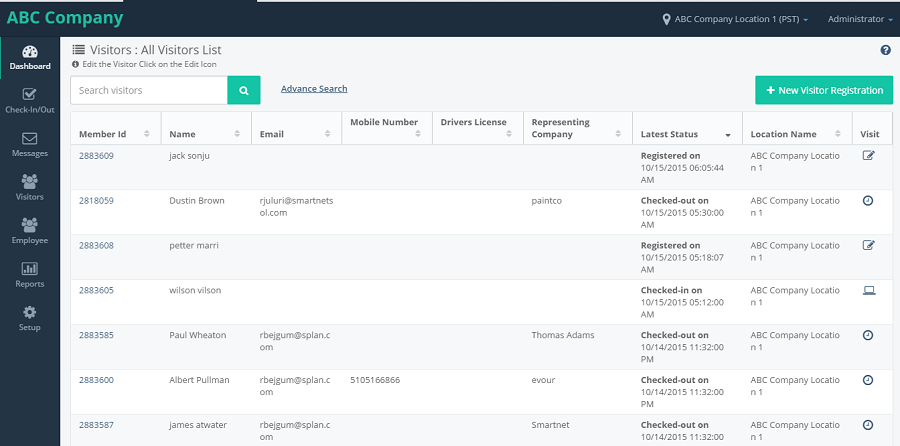Click the list icon beside Visitors title
Screen dimensions: 900x446
[x=79, y=50]
